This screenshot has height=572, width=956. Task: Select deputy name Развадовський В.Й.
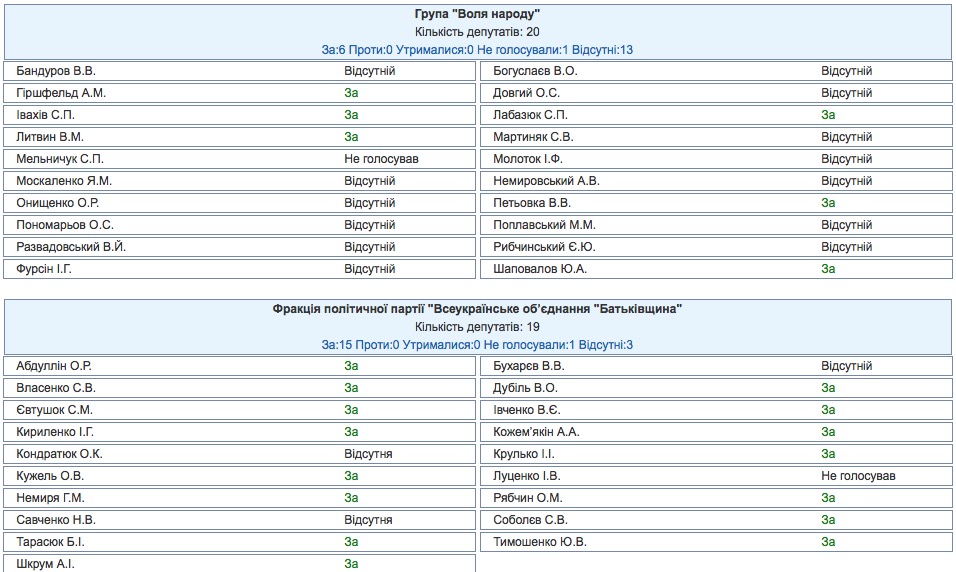(x=71, y=247)
